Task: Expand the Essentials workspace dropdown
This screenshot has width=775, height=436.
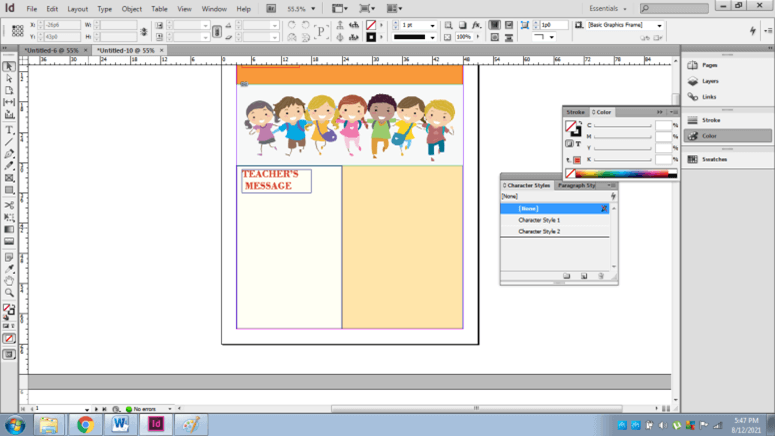Action: (x=608, y=9)
